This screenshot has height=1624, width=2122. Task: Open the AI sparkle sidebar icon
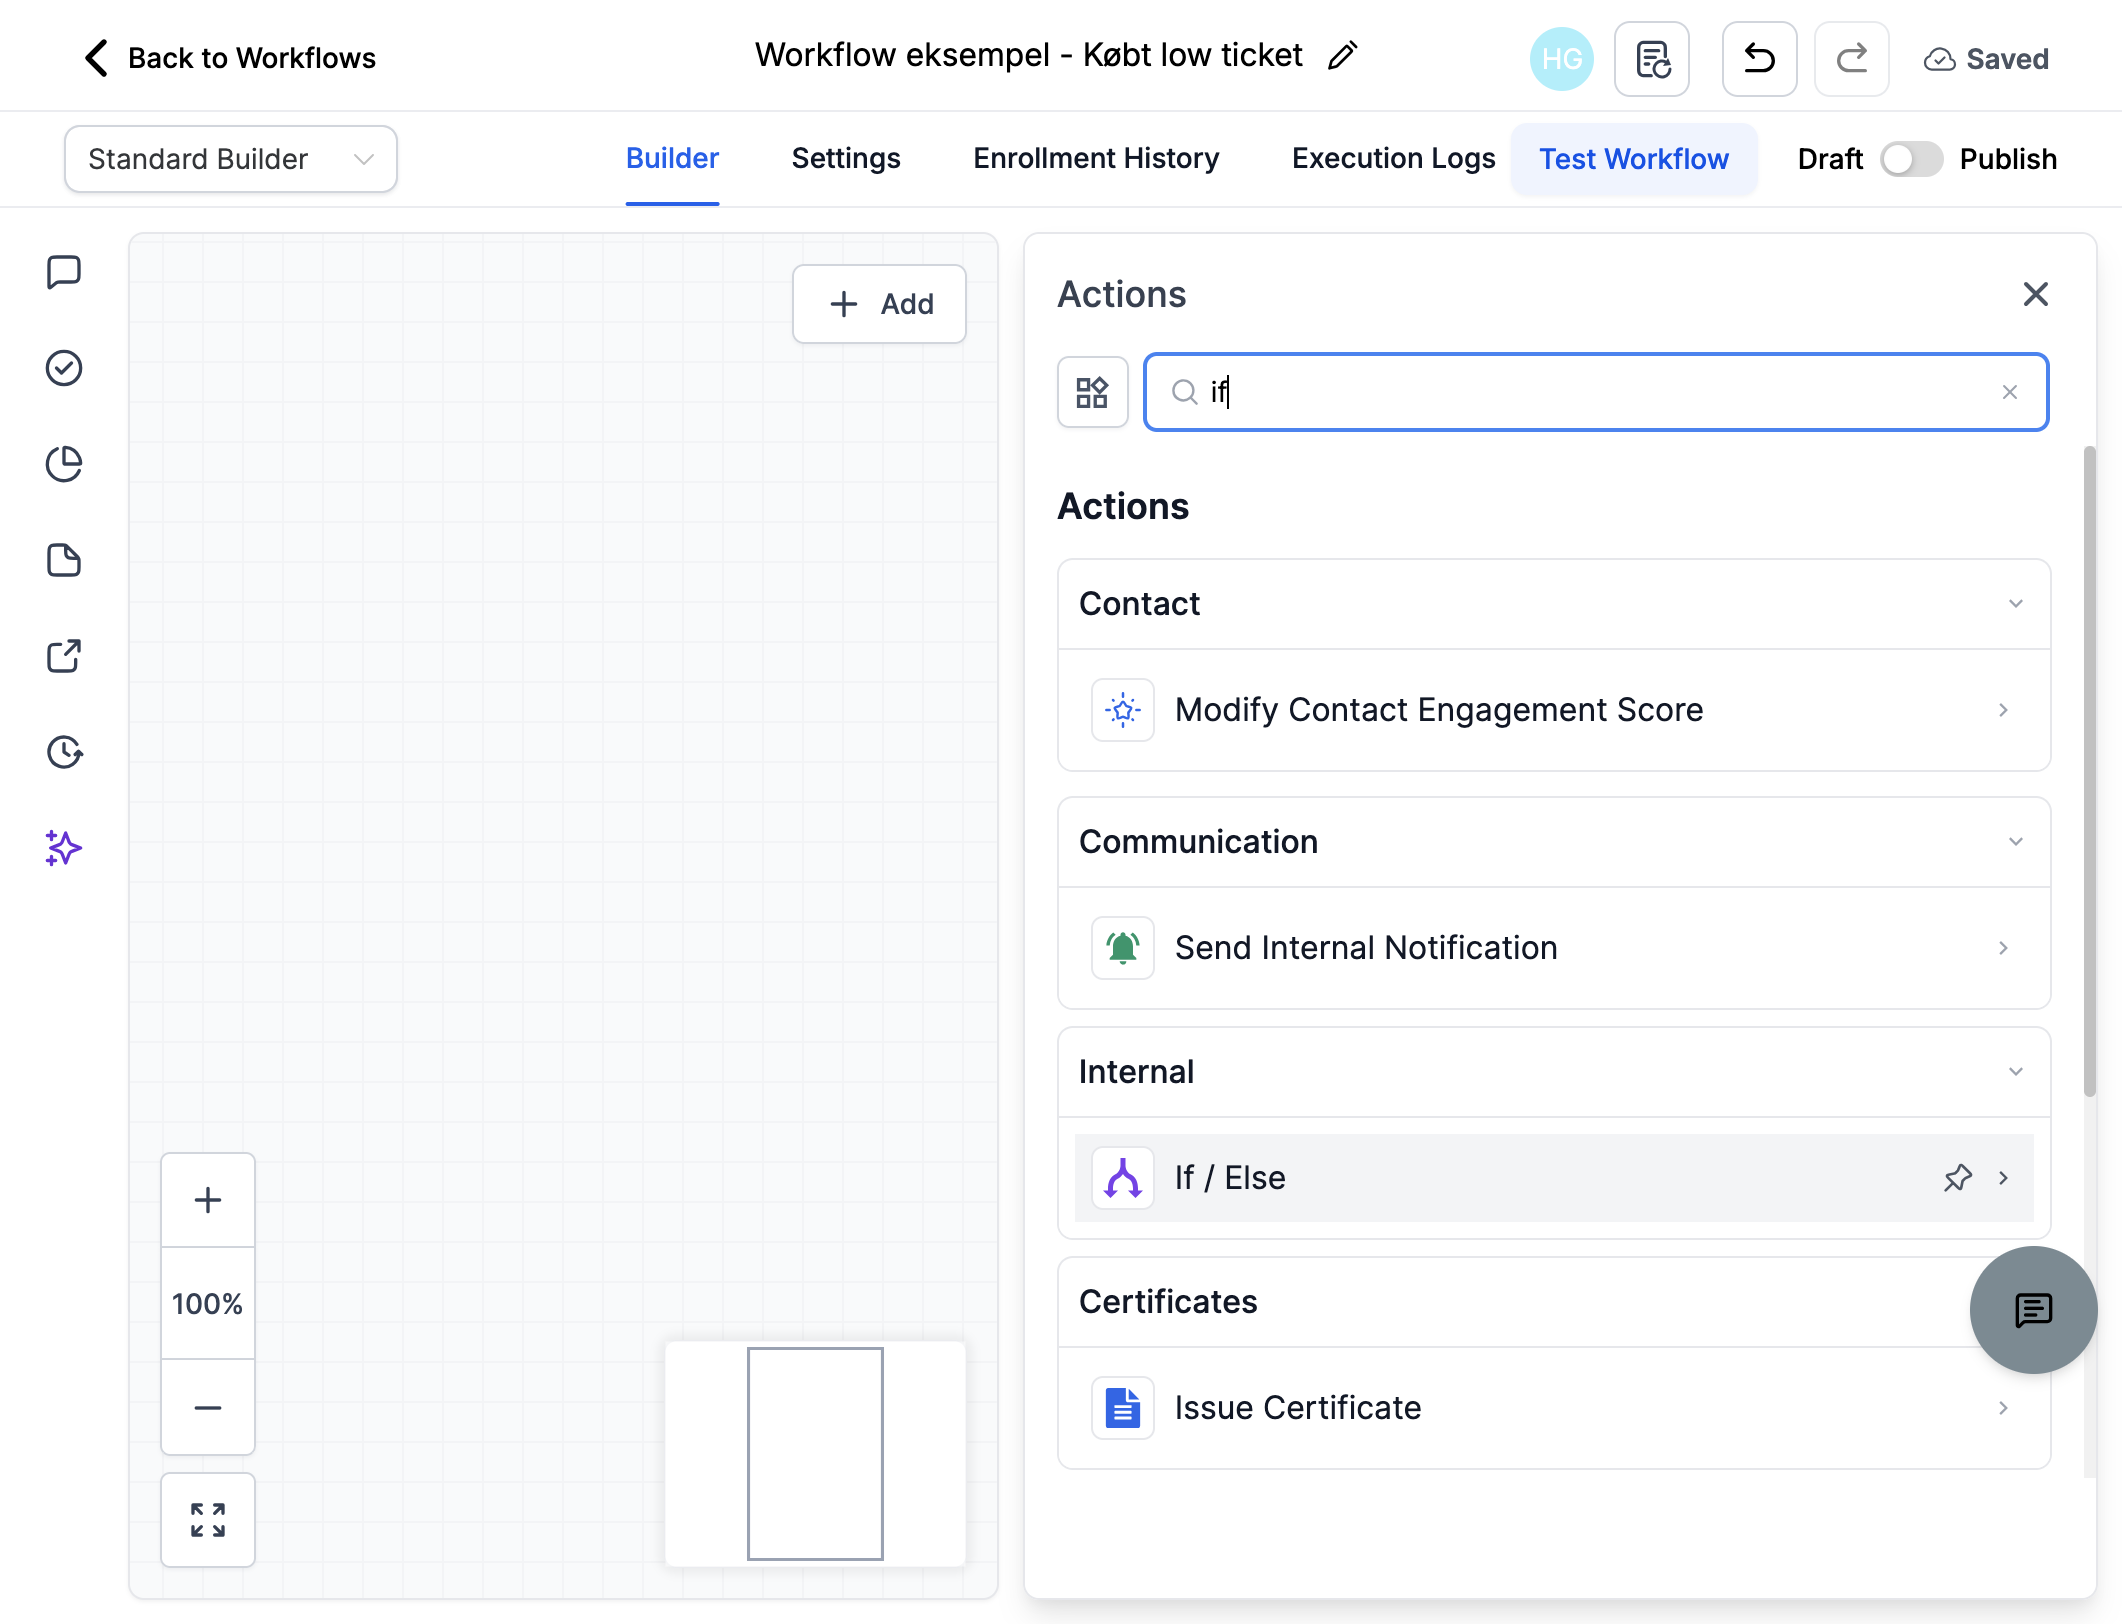tap(64, 848)
